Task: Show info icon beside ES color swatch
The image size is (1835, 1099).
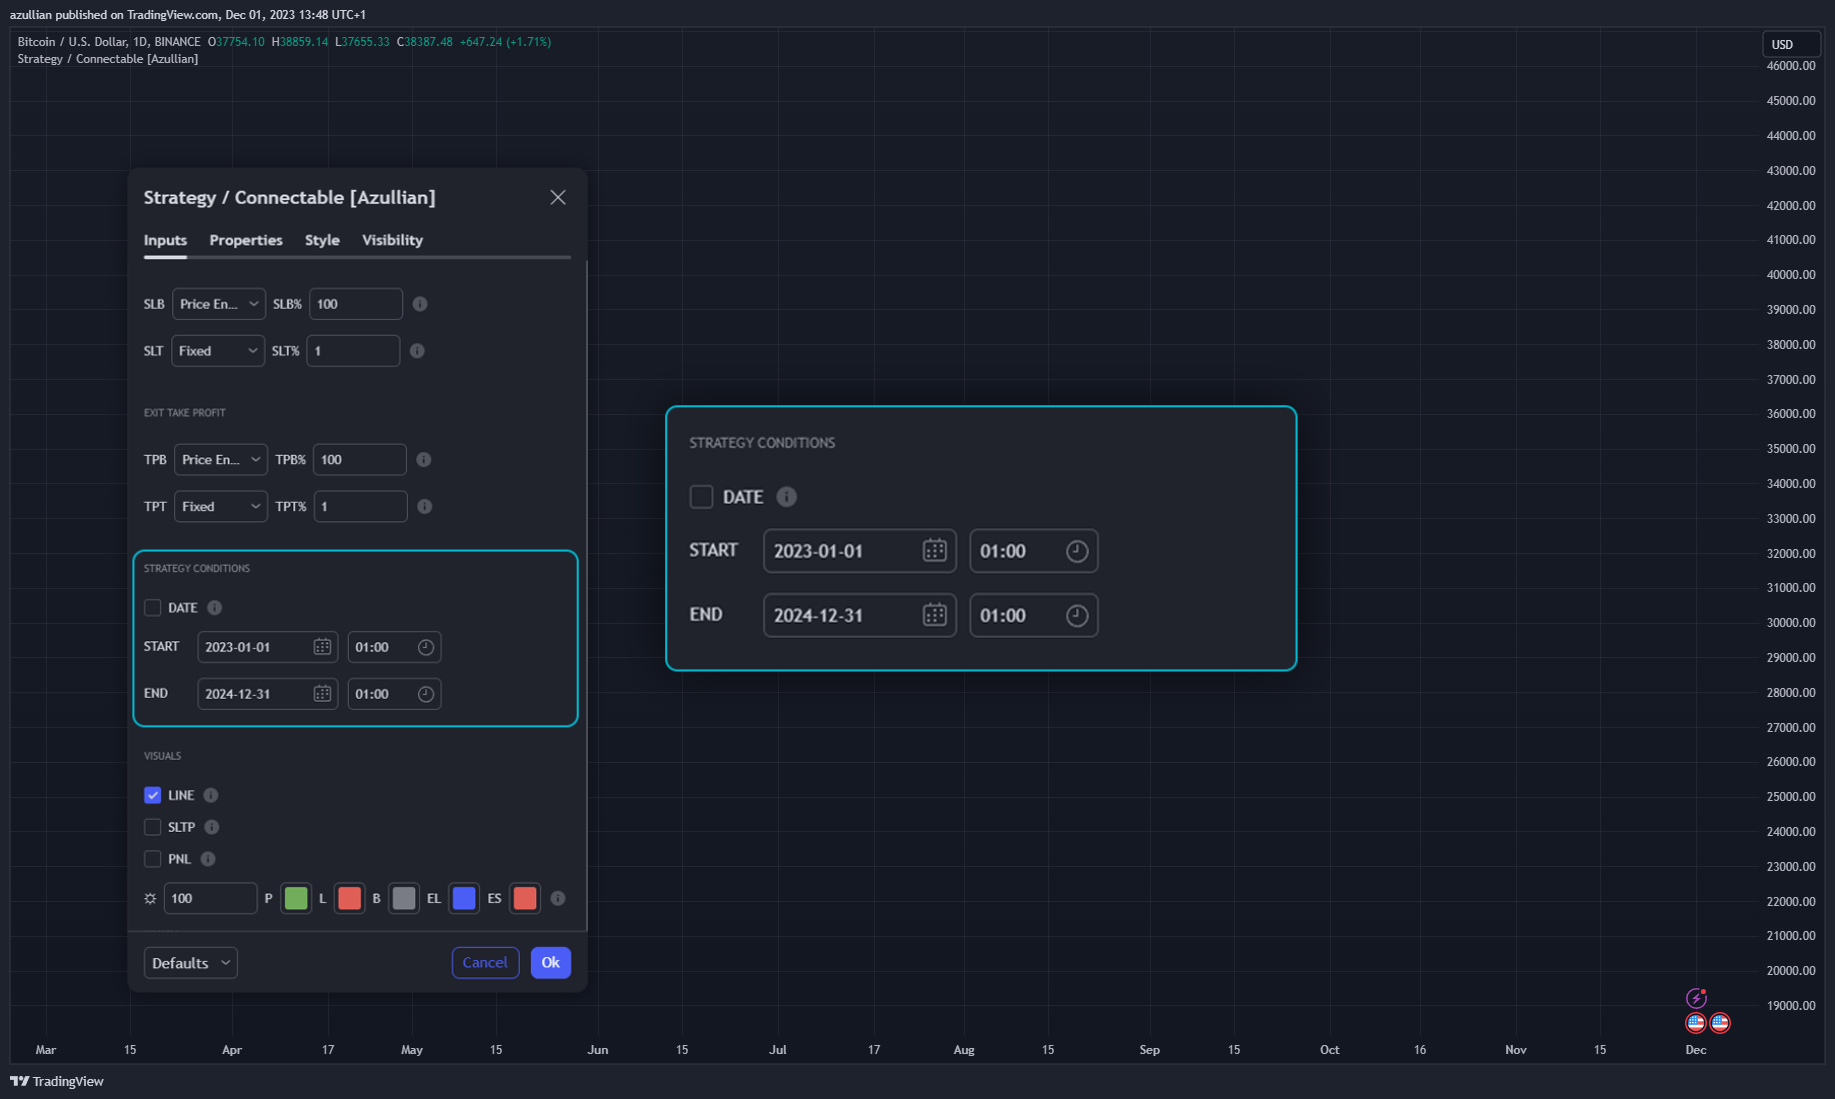Action: point(558,899)
